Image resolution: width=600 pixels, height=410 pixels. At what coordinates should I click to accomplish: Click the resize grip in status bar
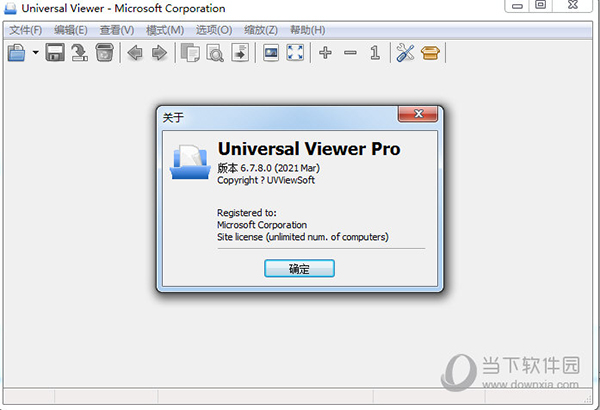587,398
